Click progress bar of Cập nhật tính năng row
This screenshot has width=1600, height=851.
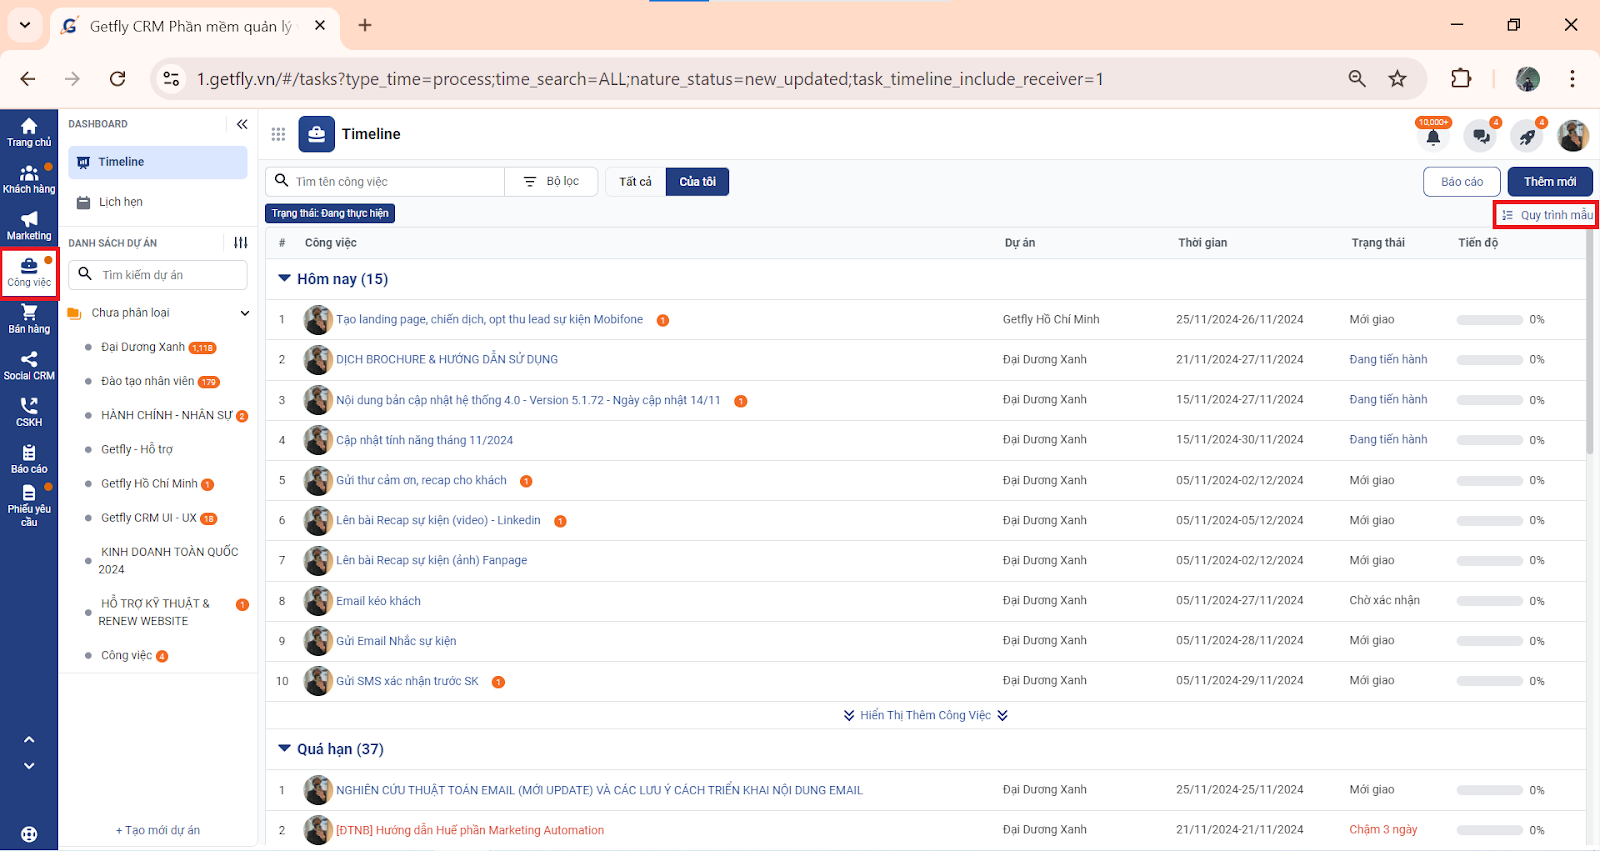(x=1489, y=440)
